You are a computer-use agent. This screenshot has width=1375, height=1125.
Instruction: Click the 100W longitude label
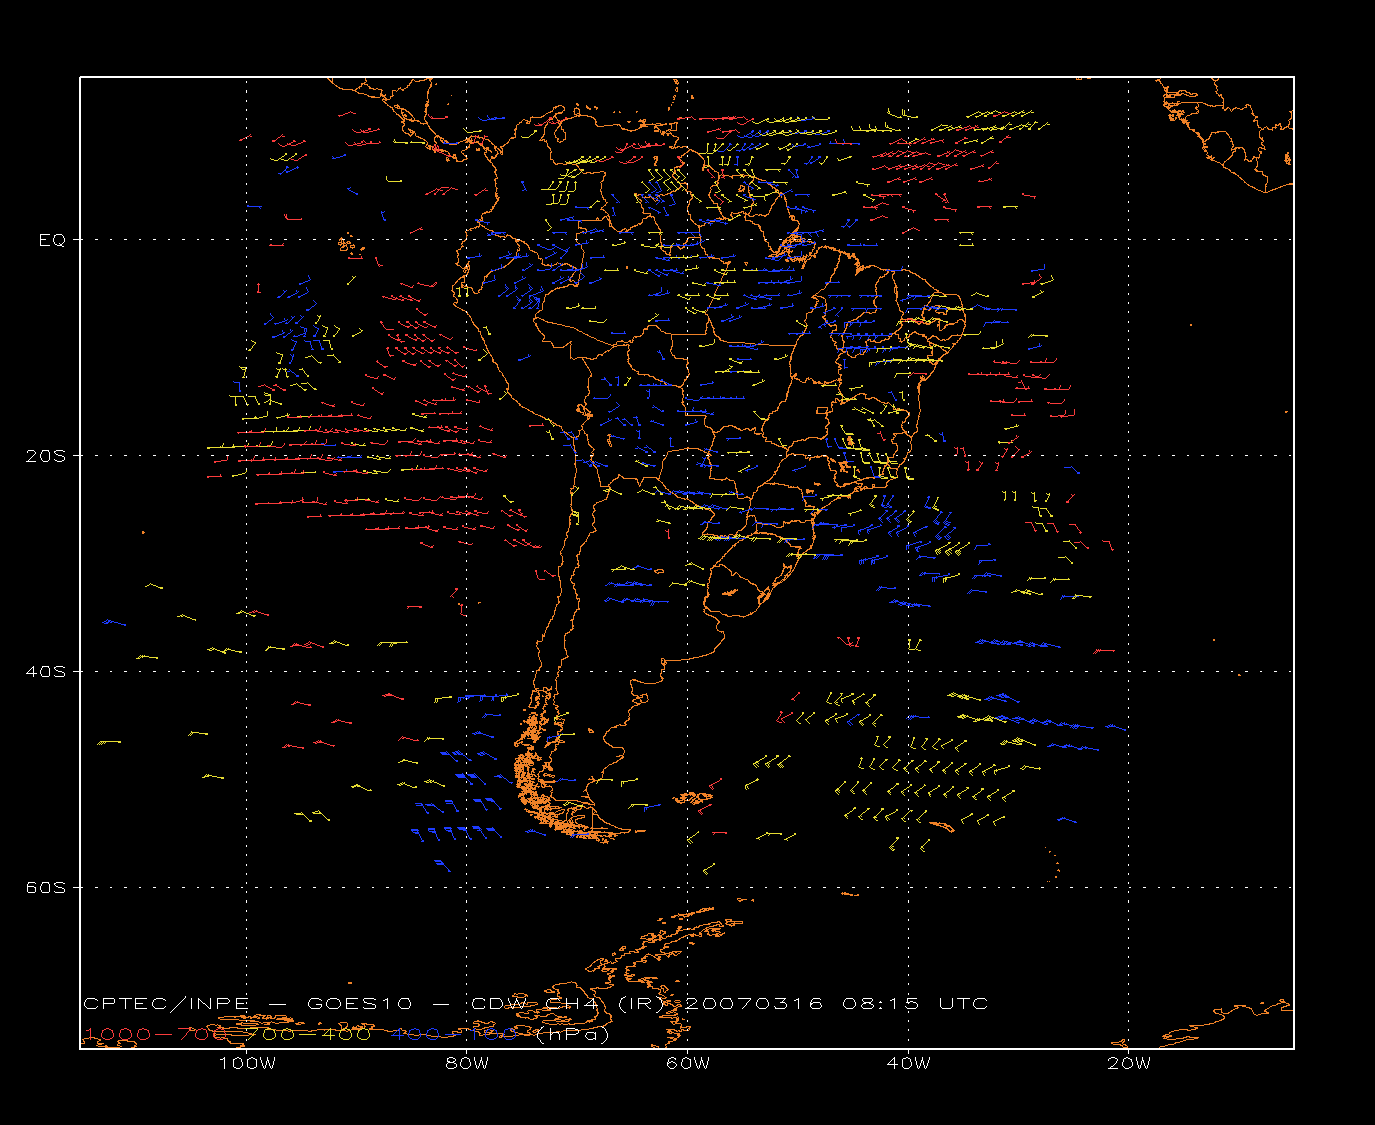(247, 1063)
